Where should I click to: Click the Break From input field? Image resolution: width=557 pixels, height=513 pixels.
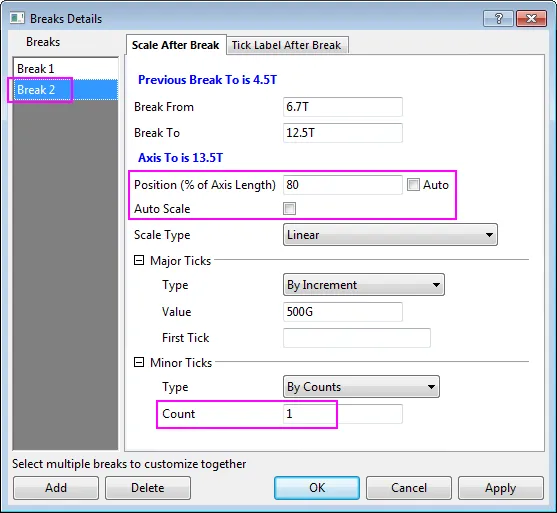pyautogui.click(x=343, y=107)
